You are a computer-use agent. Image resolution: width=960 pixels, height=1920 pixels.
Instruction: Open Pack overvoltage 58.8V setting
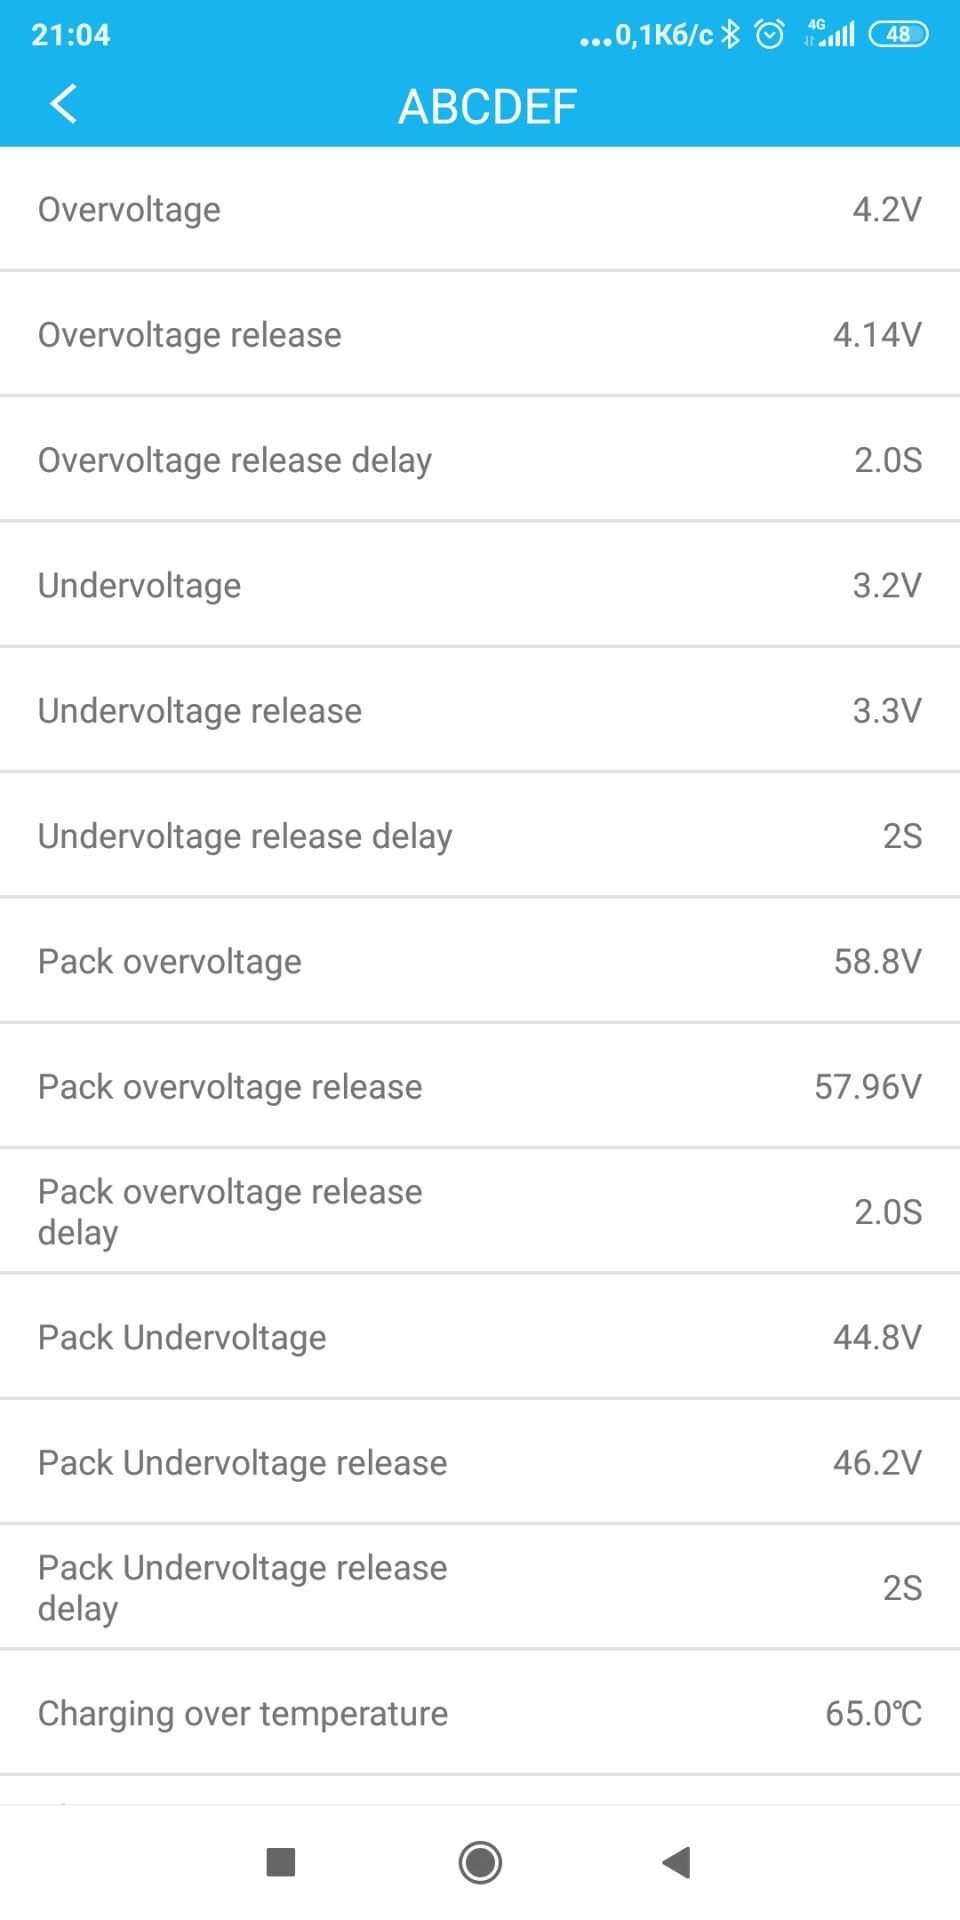[x=480, y=961]
